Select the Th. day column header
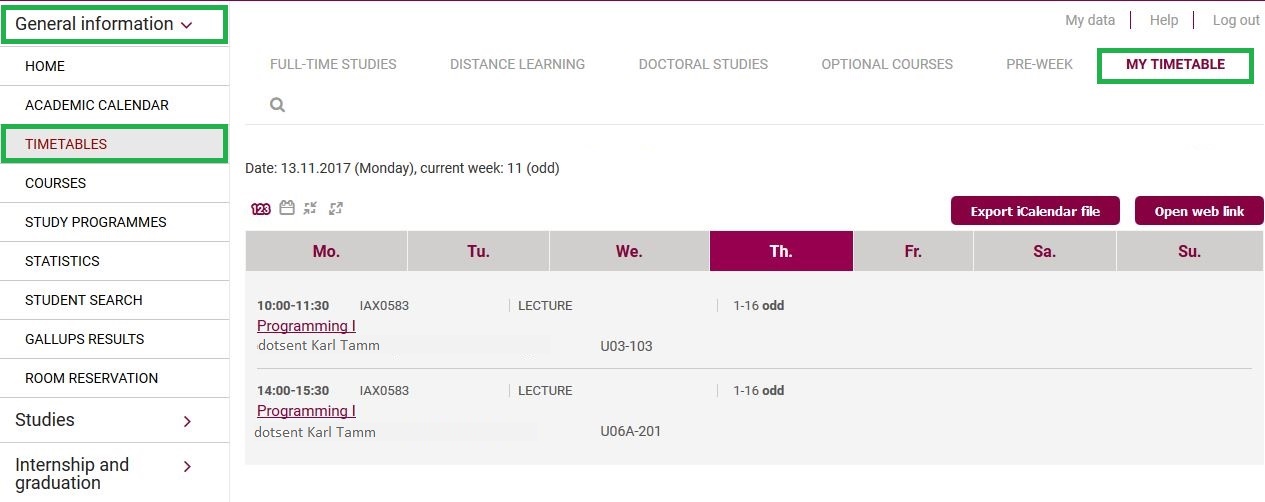The image size is (1265, 502). click(x=781, y=251)
